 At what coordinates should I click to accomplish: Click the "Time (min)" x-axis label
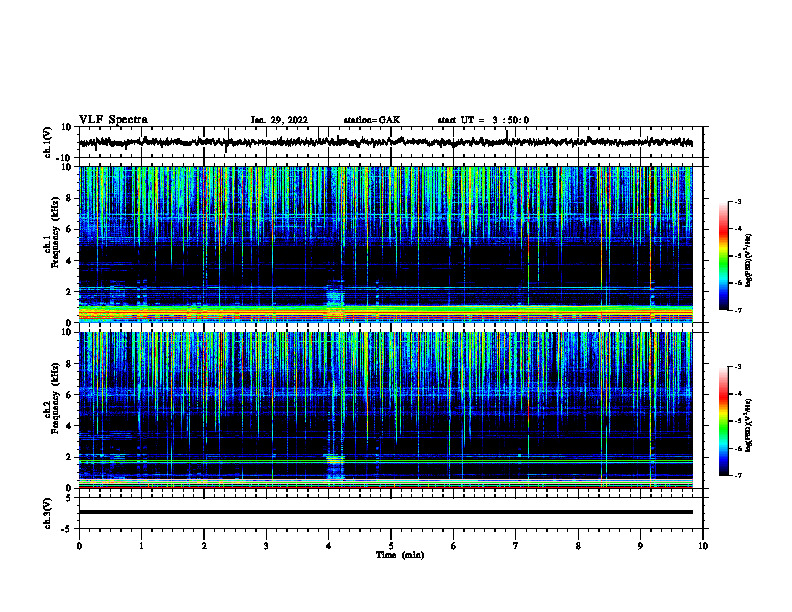point(400,555)
